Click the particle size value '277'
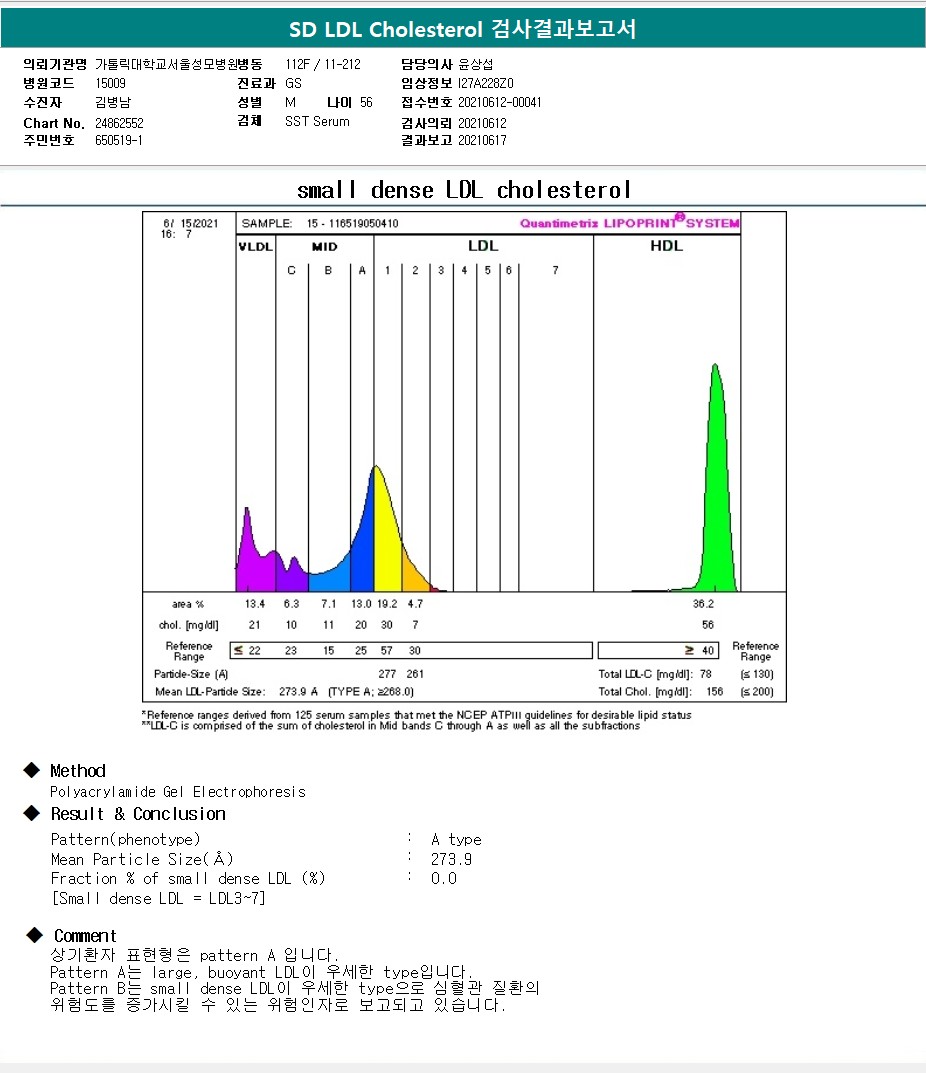Viewport: 926px width, 1073px height. coord(387,674)
